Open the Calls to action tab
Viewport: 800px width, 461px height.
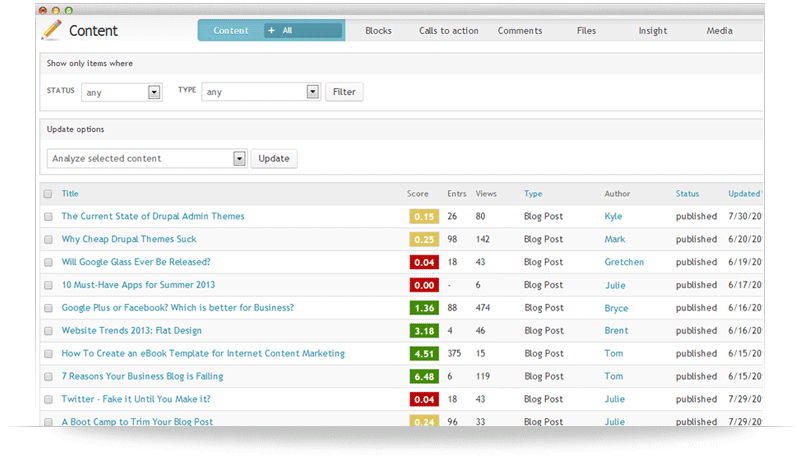tap(448, 31)
